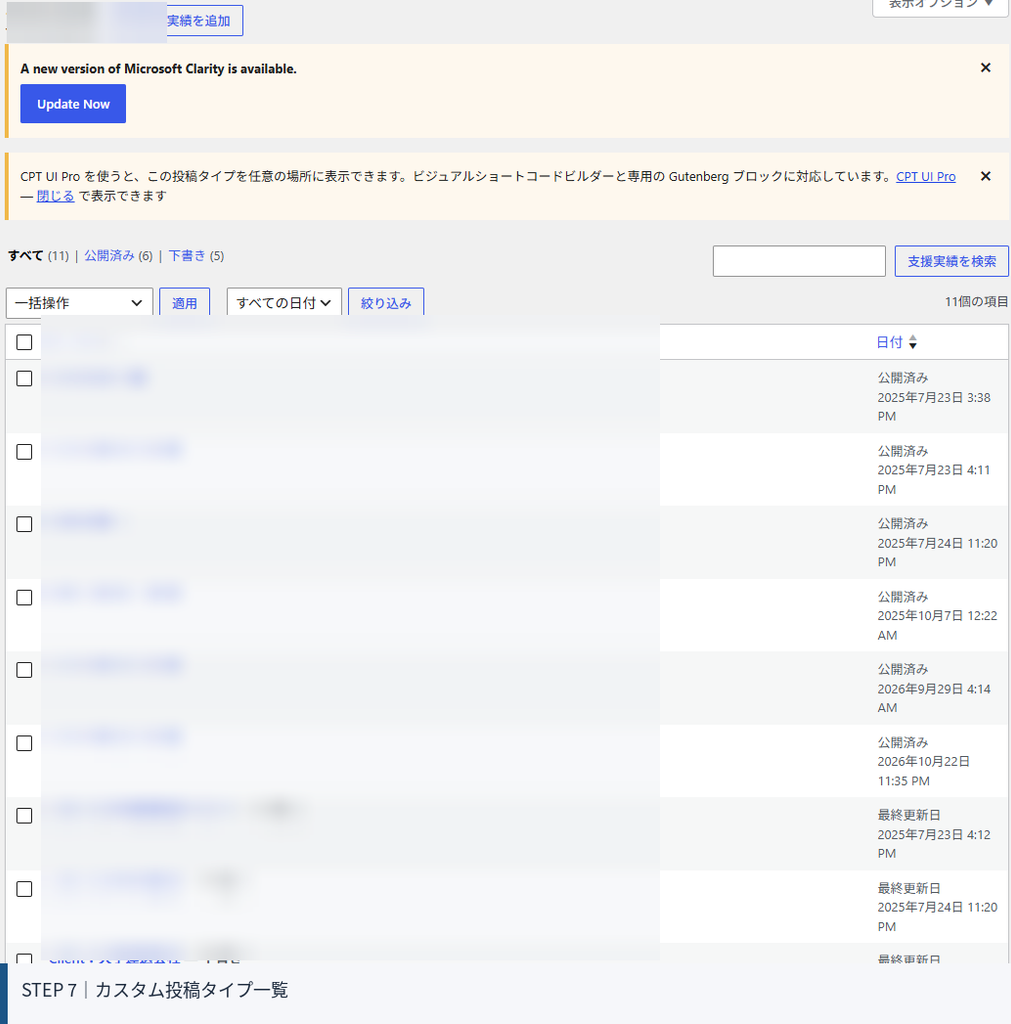Open the すべての日付 date filter dropdown
The image size is (1011, 1024).
click(283, 302)
